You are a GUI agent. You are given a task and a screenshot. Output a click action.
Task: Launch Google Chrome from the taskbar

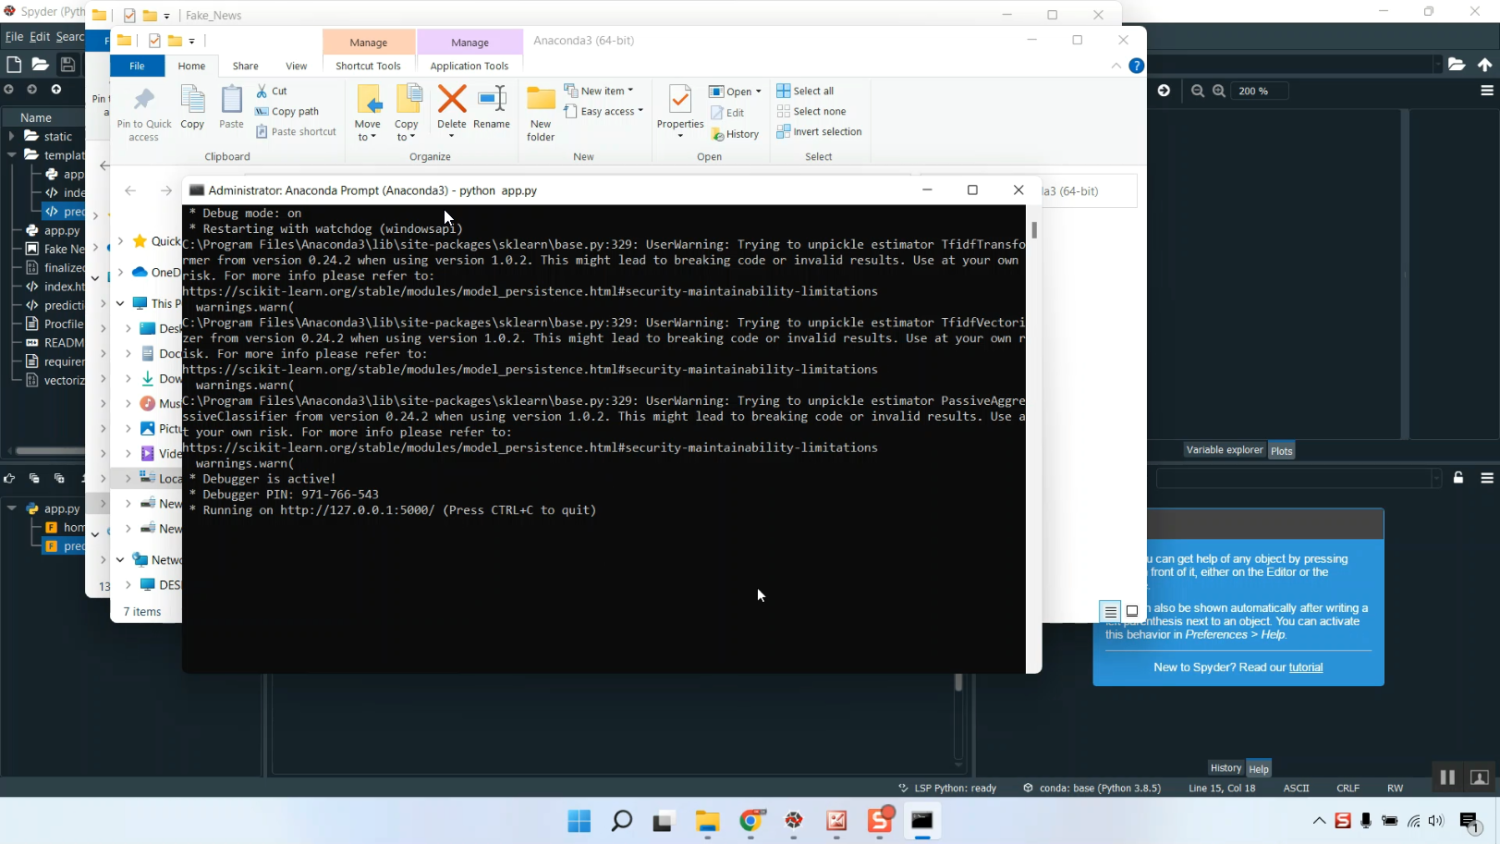point(750,821)
